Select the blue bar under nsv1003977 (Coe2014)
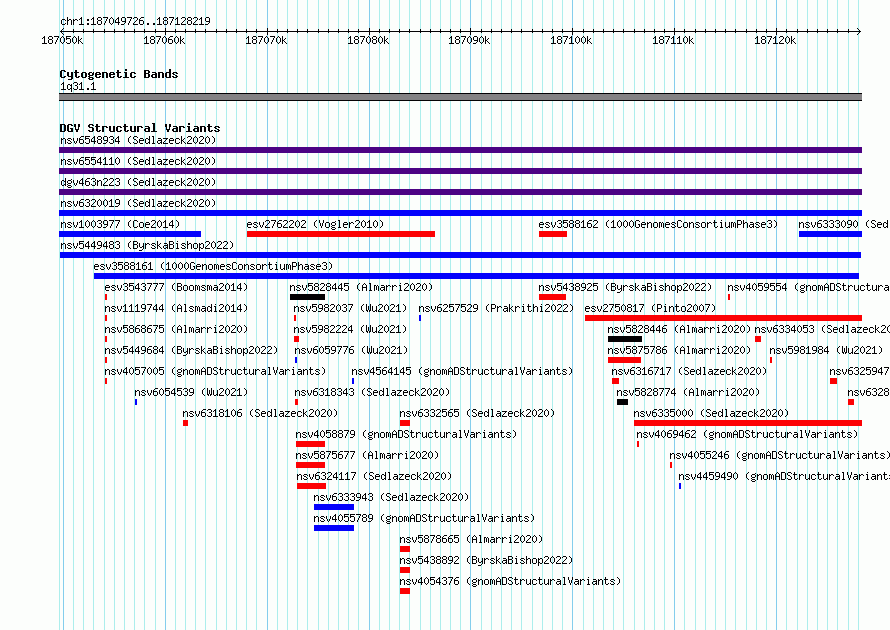Screen dimensions: 890x630 [130, 234]
